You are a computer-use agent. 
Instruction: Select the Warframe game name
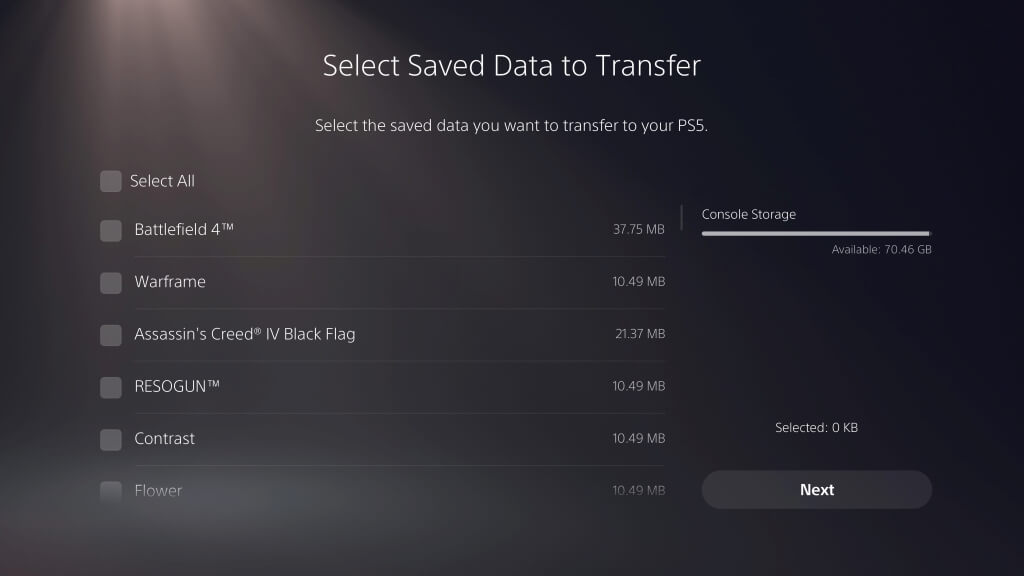pyautogui.click(x=170, y=282)
